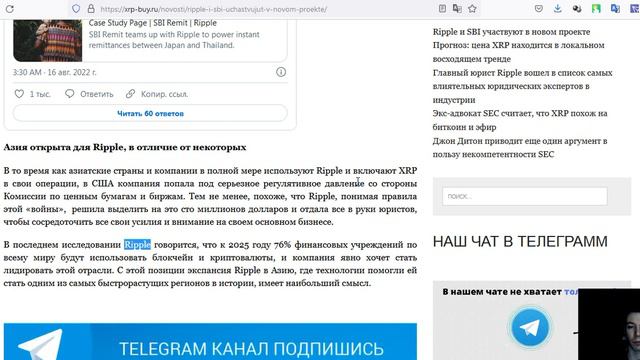This screenshot has height=360, width=640.
Task: Click the paper plane icon on Telegram banner
Action: point(40,345)
